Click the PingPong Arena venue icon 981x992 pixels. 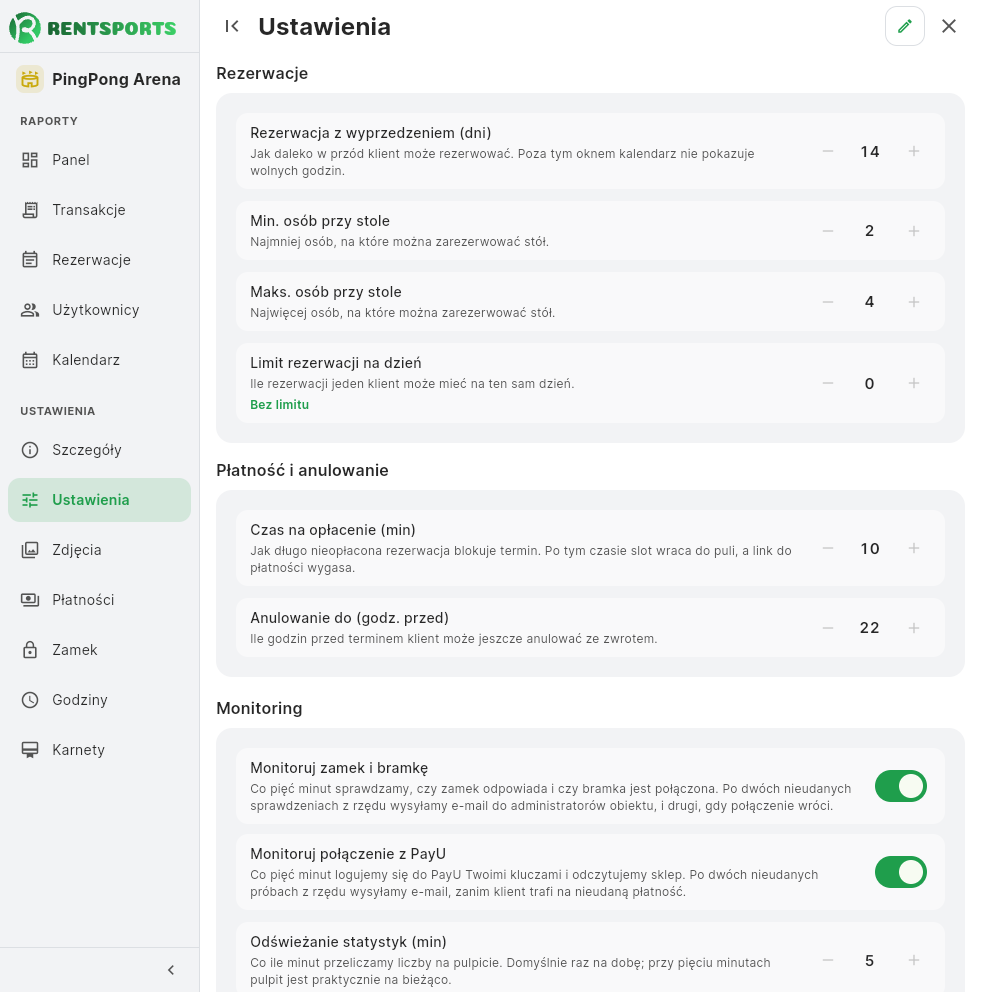[x=30, y=79]
